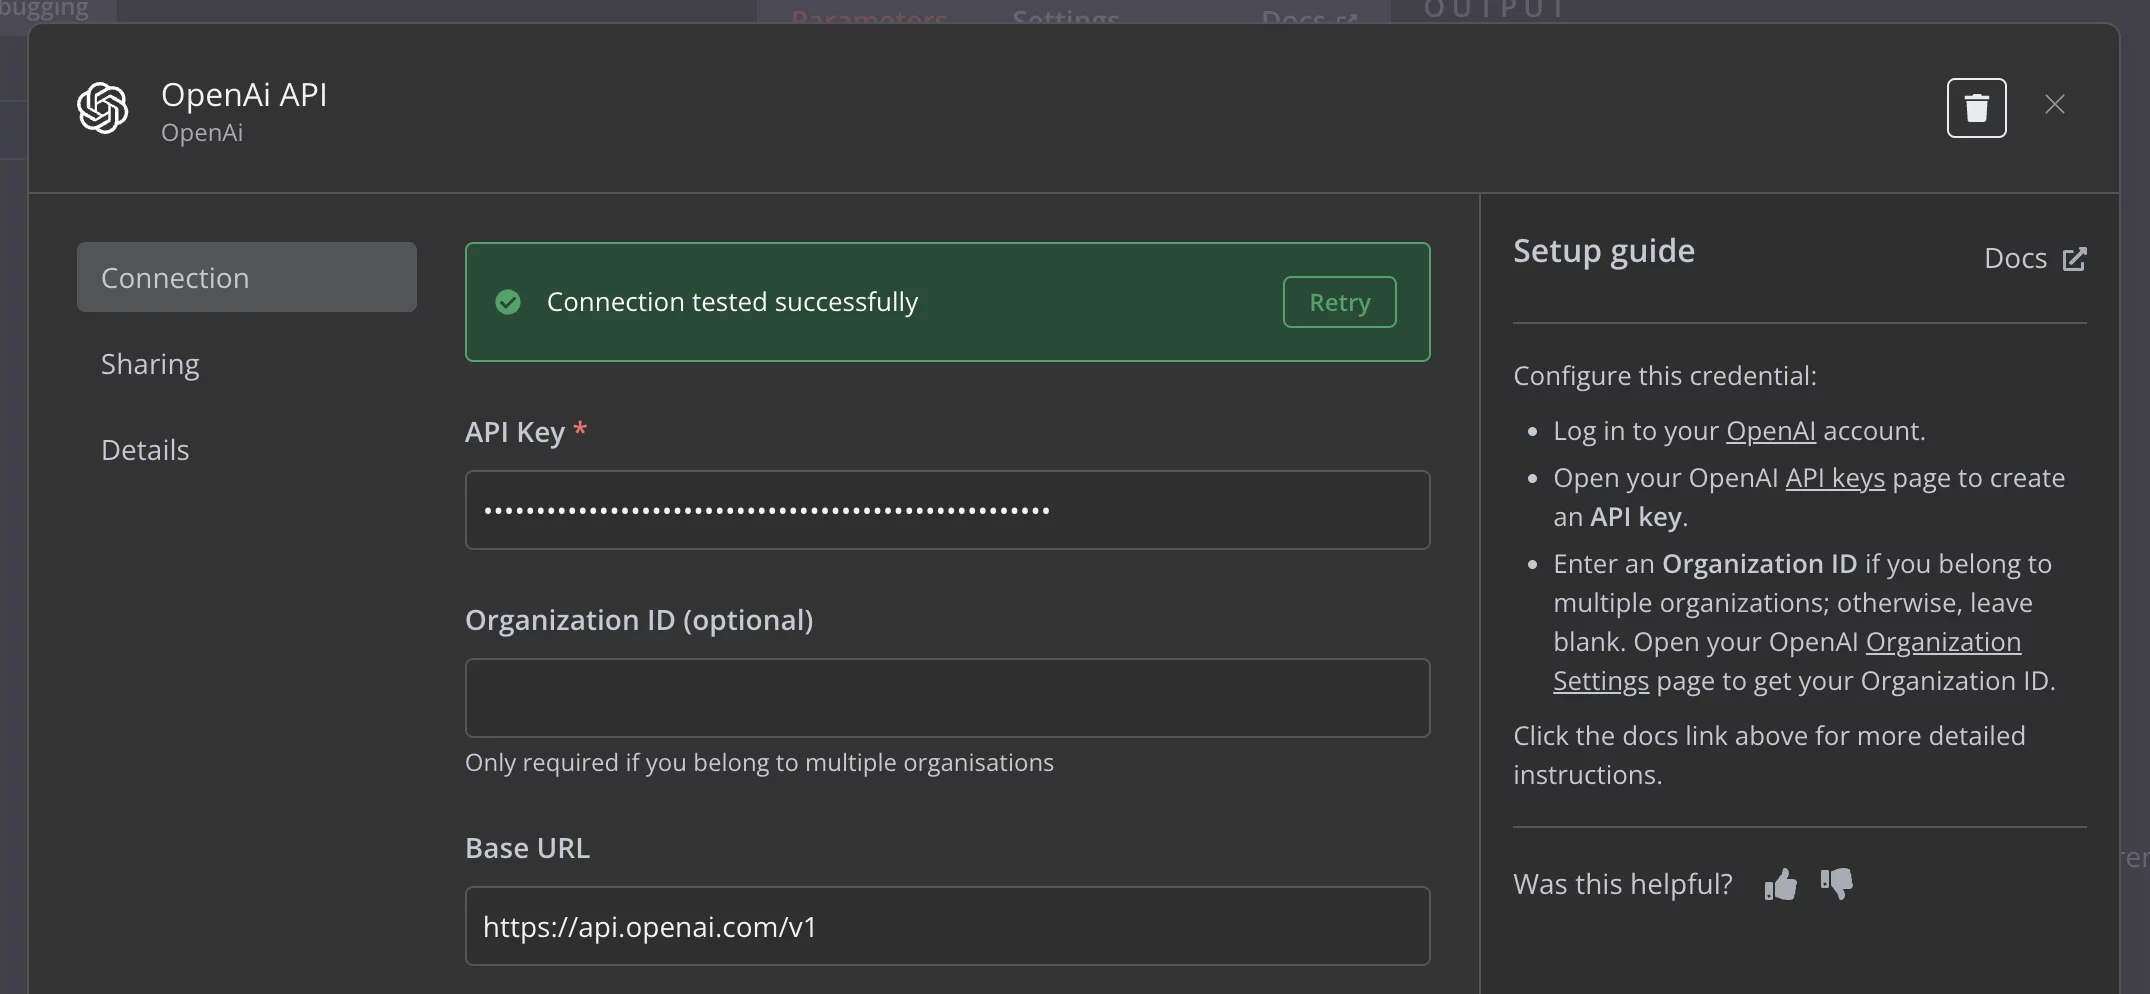Retry the connection test
The width and height of the screenshot is (2150, 994).
pyautogui.click(x=1340, y=302)
